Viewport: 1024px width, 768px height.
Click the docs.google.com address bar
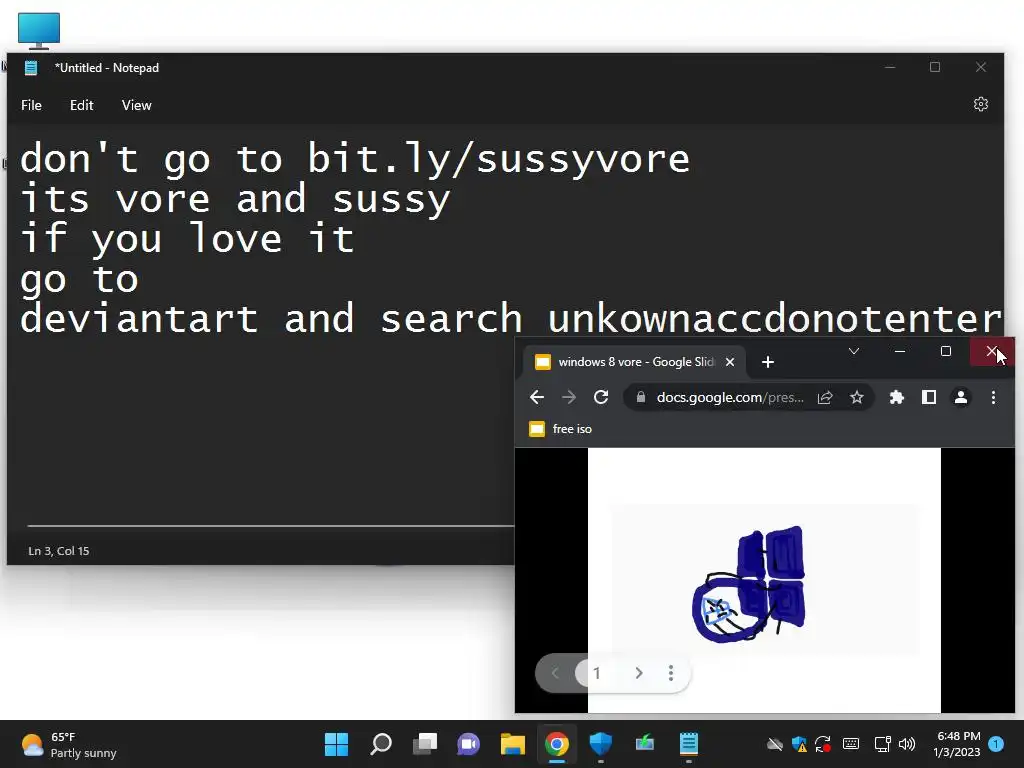point(729,397)
